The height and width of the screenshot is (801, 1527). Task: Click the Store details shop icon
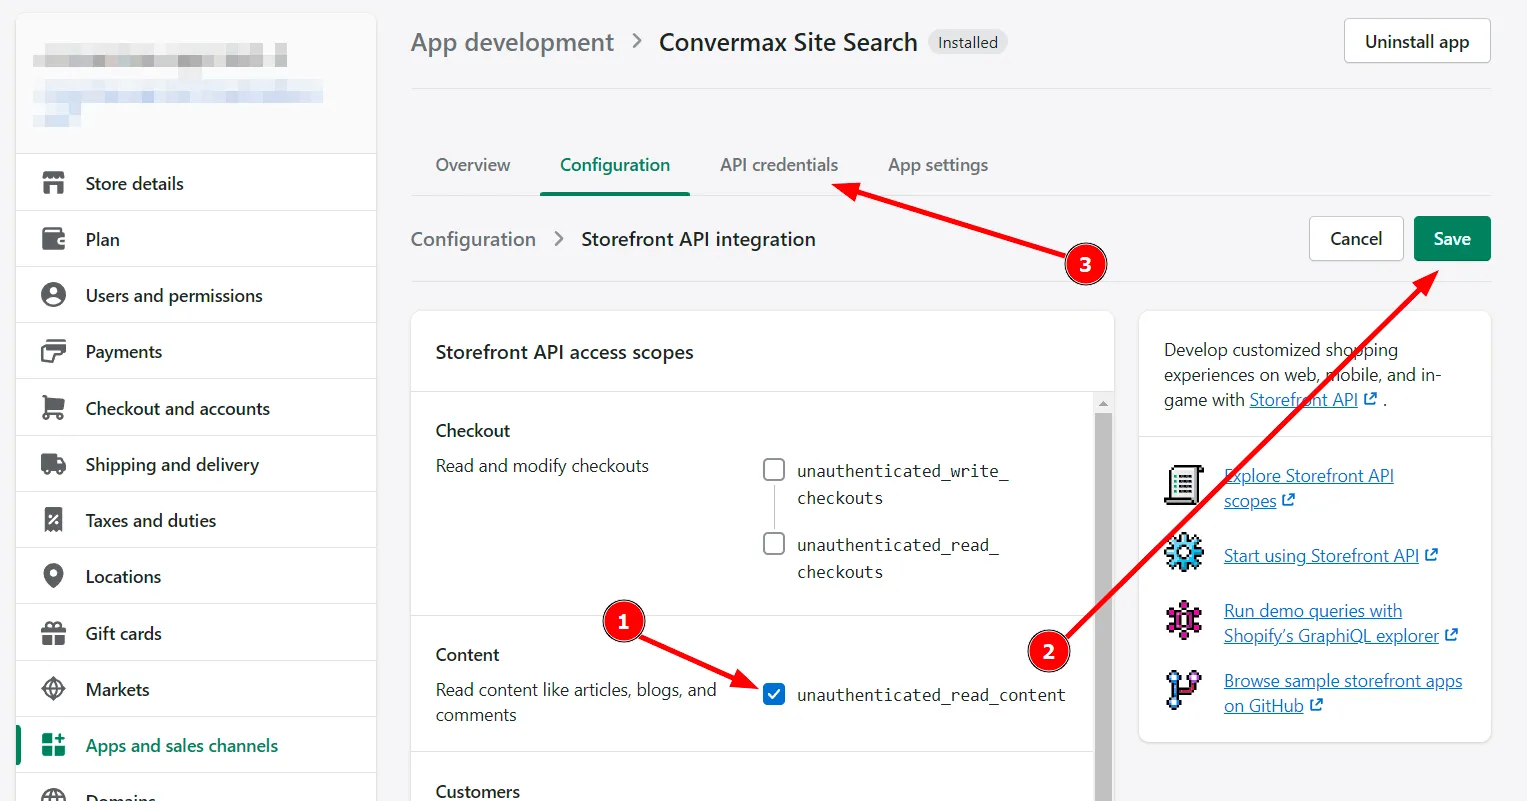click(x=53, y=183)
